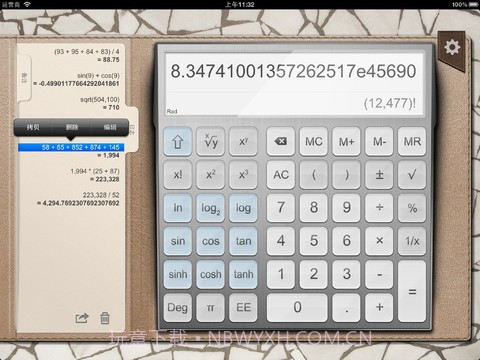The image size is (480, 360).
Task: Tap the sin key
Action: [178, 241]
